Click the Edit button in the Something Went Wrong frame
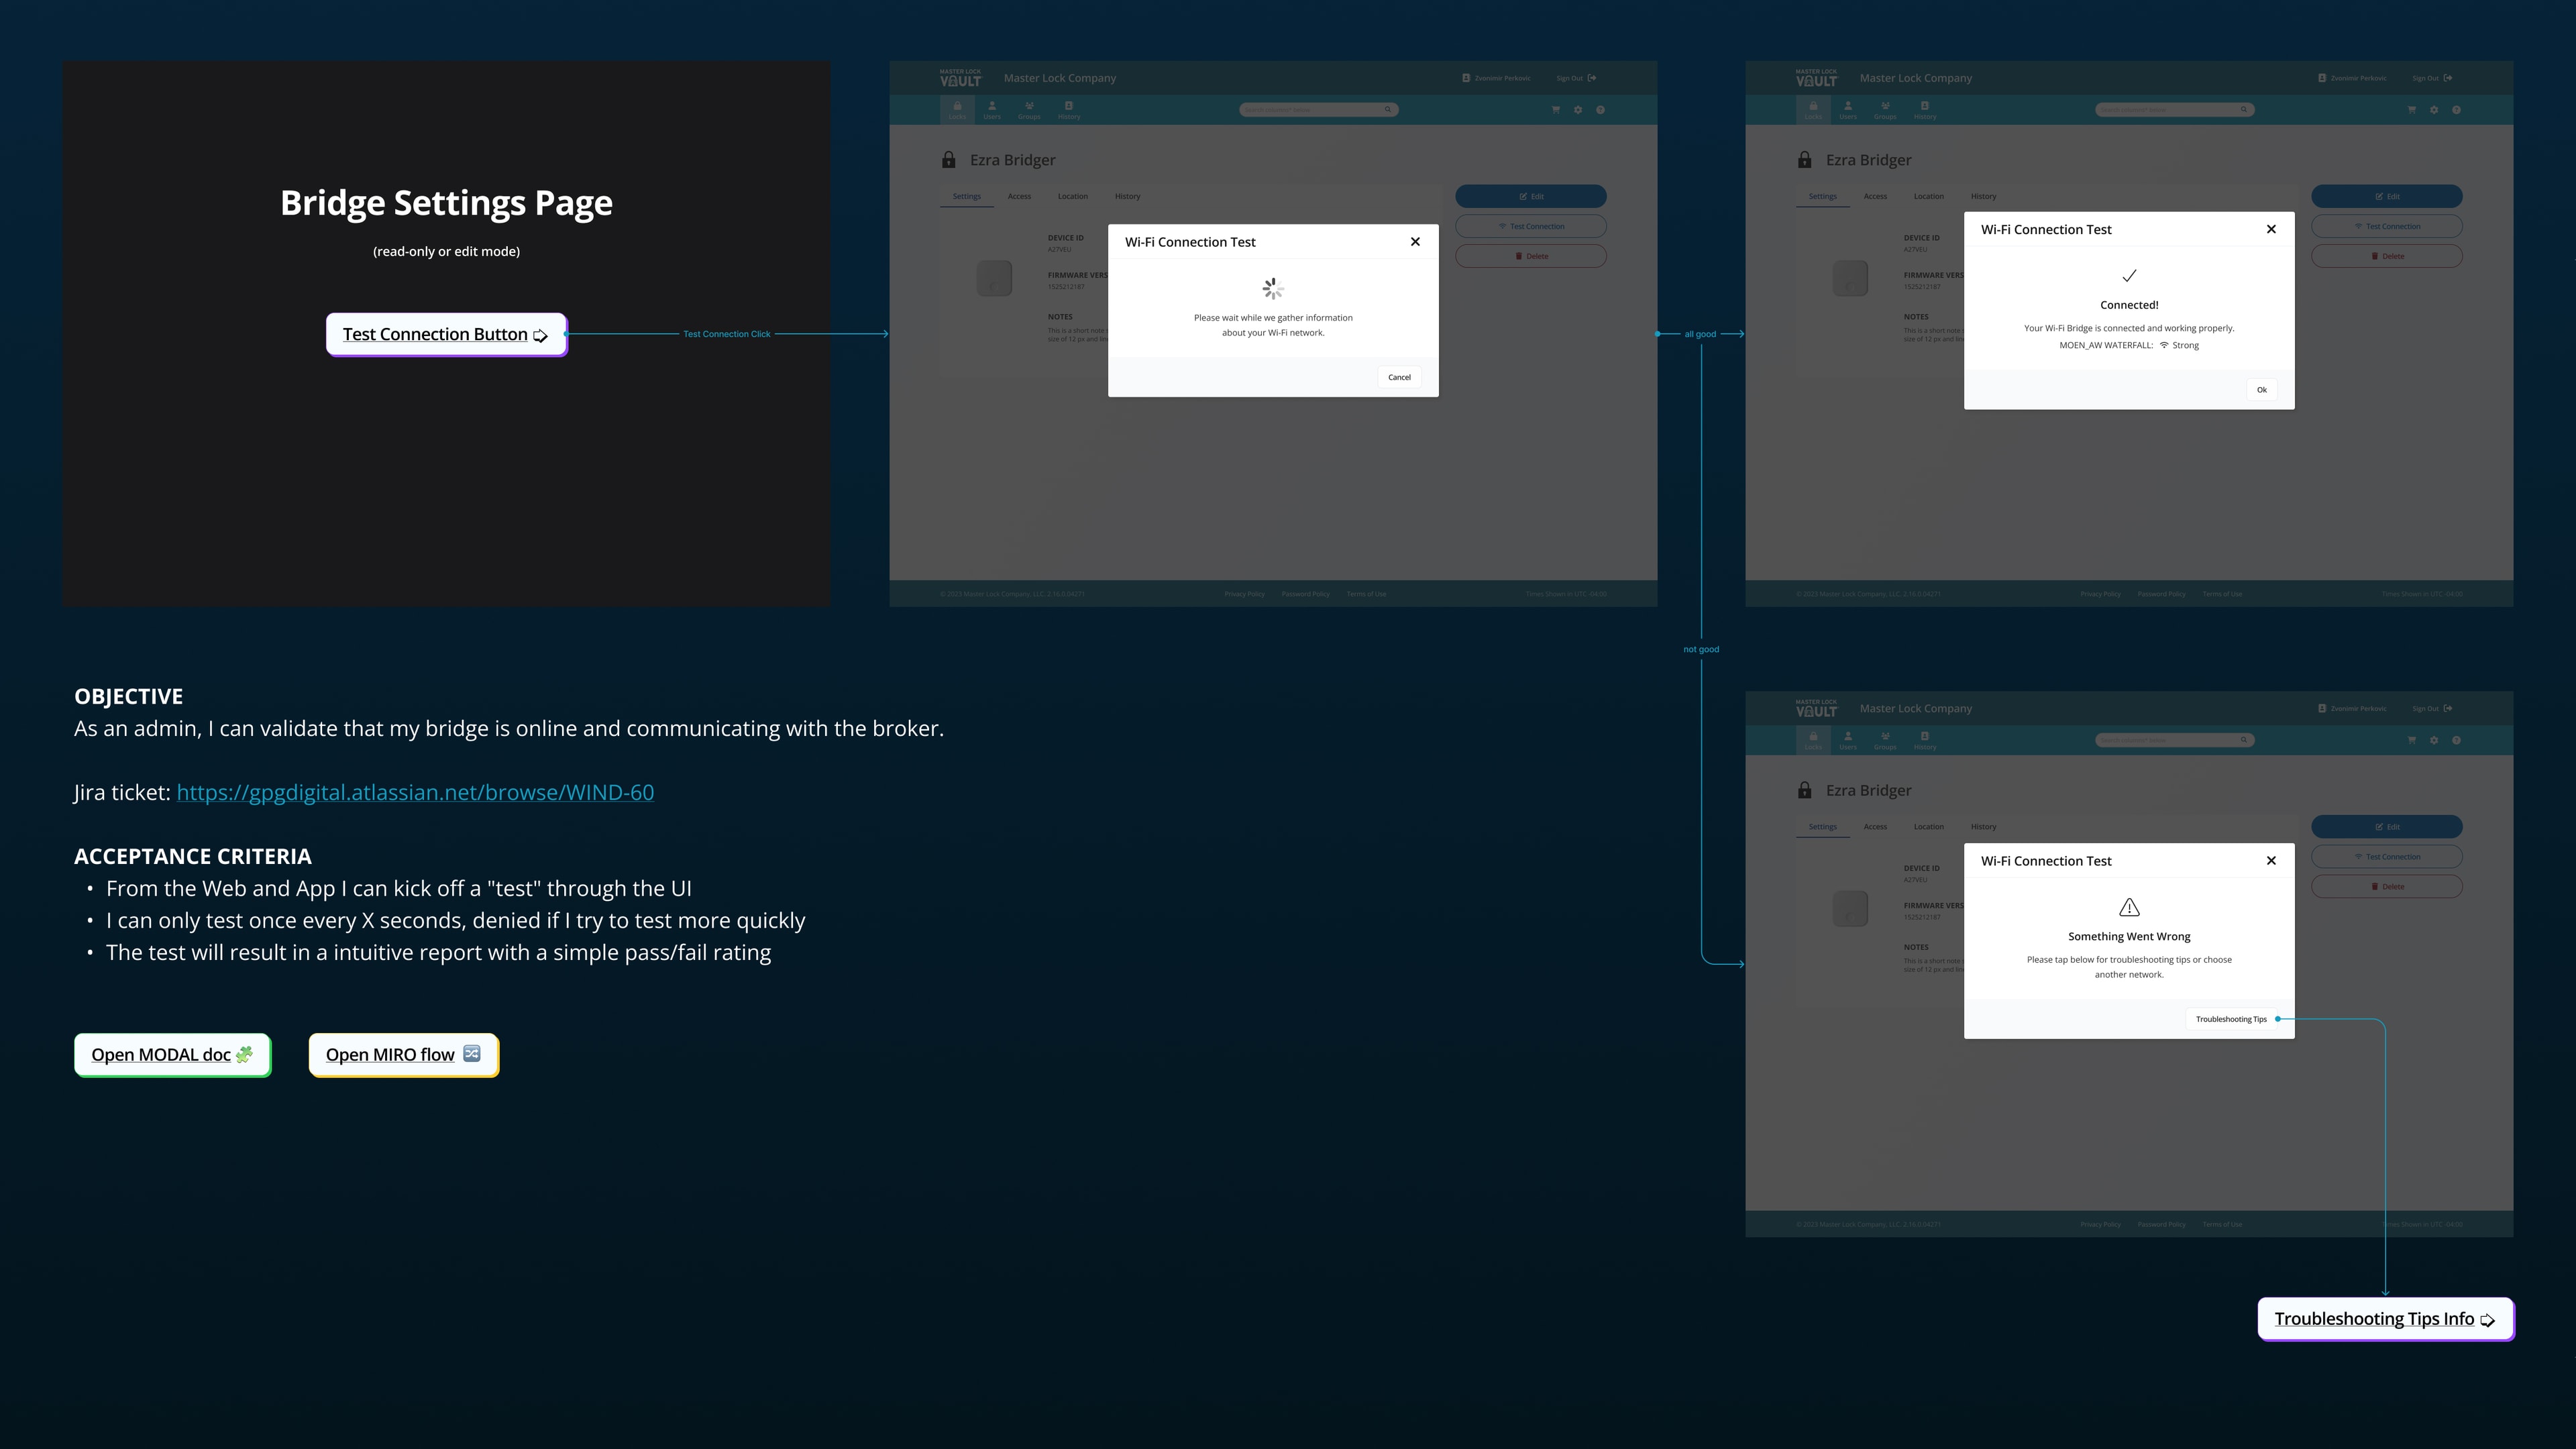This screenshot has width=2576, height=1449. (2387, 827)
